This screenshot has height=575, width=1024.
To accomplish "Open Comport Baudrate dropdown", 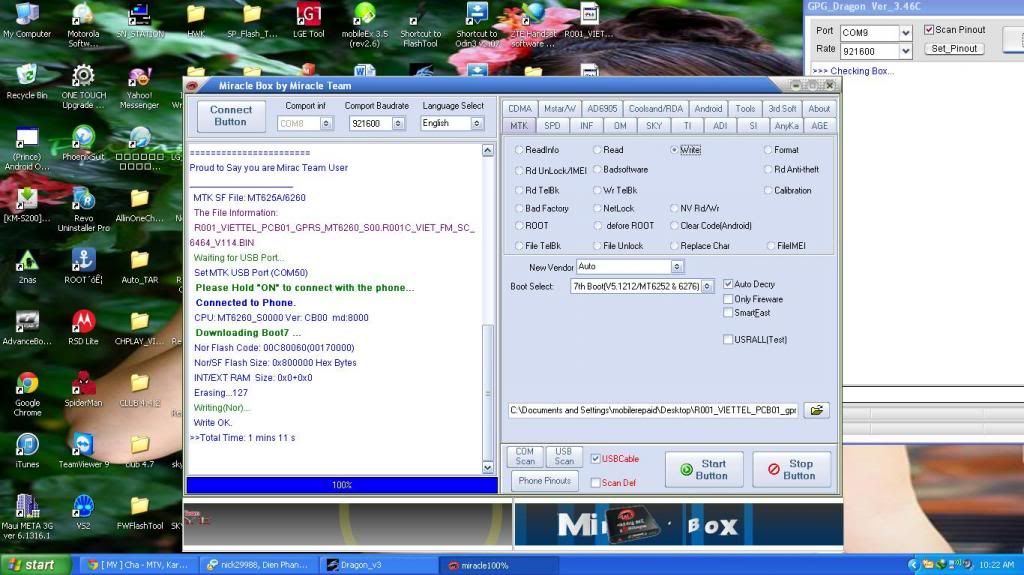I will 398,123.
